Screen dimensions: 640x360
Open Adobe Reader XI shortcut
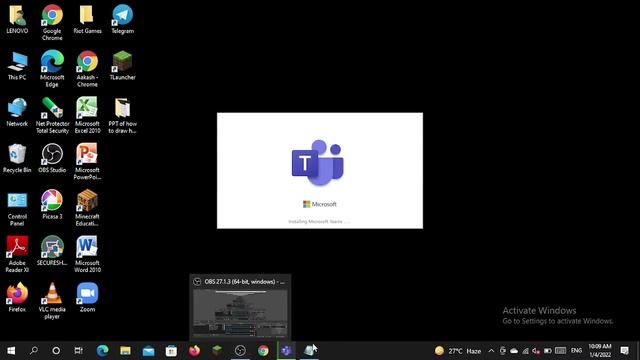[17, 255]
